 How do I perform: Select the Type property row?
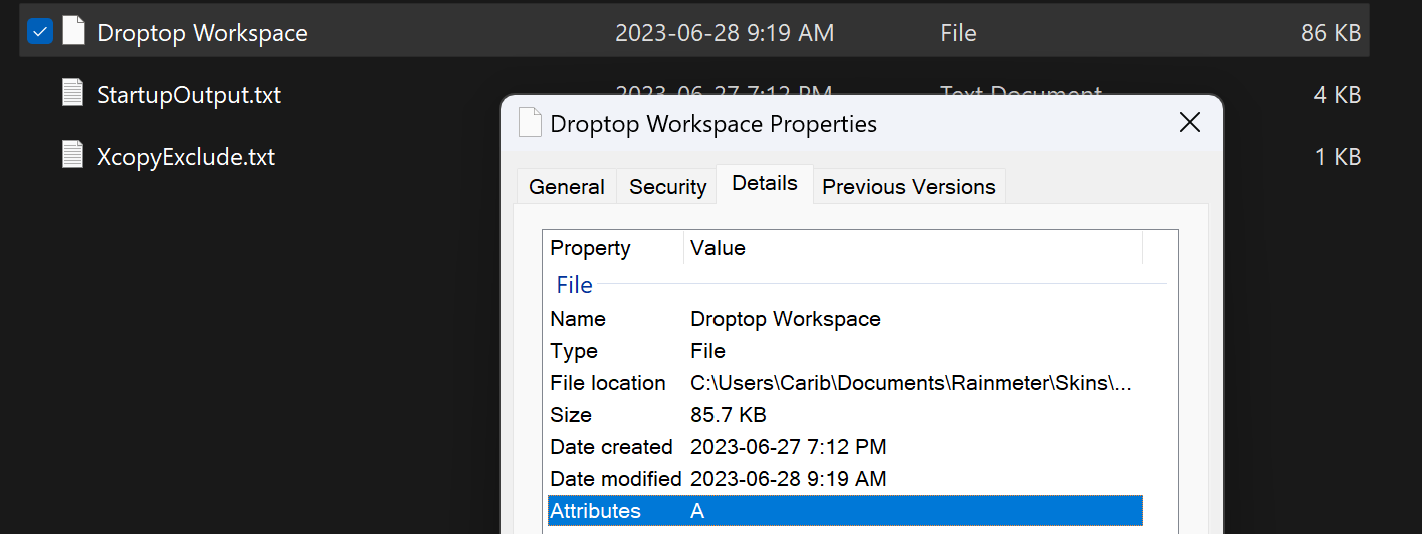(845, 351)
